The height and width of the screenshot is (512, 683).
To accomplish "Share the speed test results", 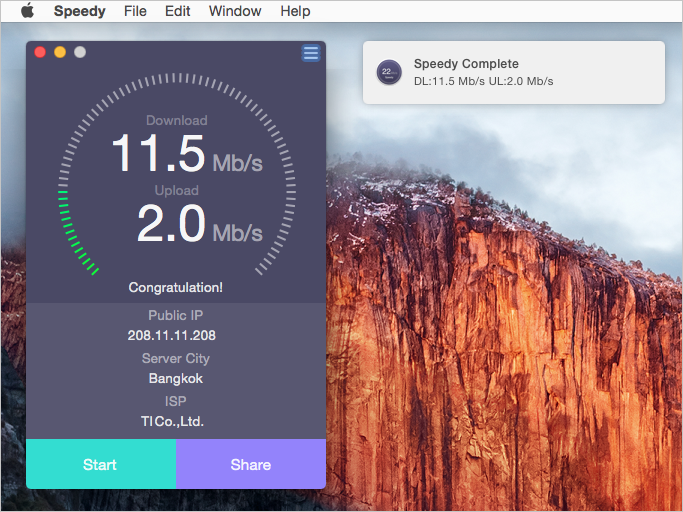I will pos(251,464).
